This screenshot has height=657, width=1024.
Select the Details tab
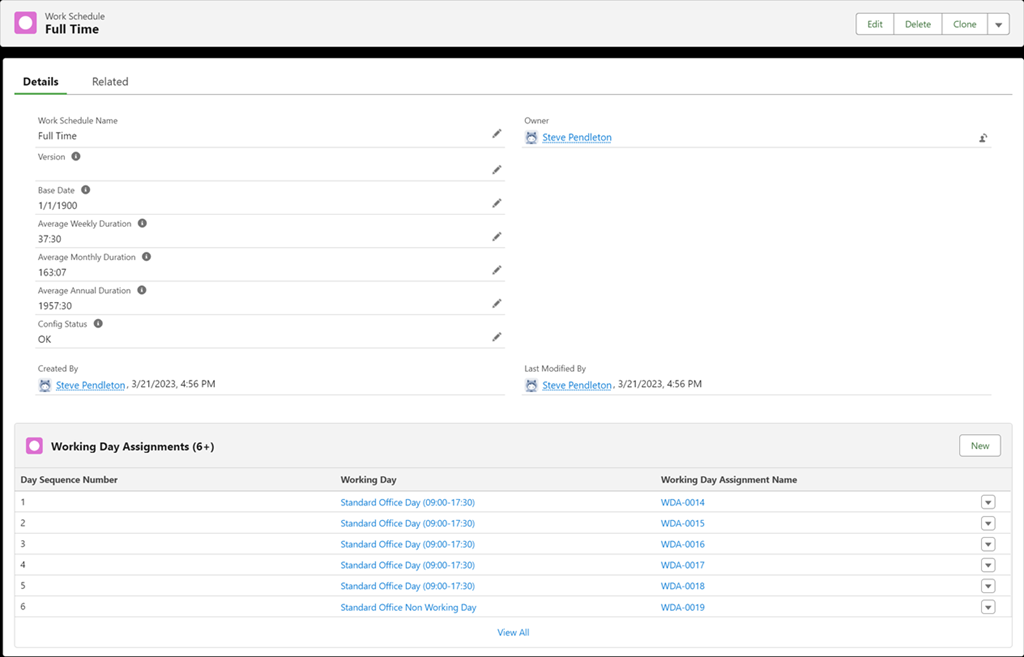pyautogui.click(x=41, y=82)
